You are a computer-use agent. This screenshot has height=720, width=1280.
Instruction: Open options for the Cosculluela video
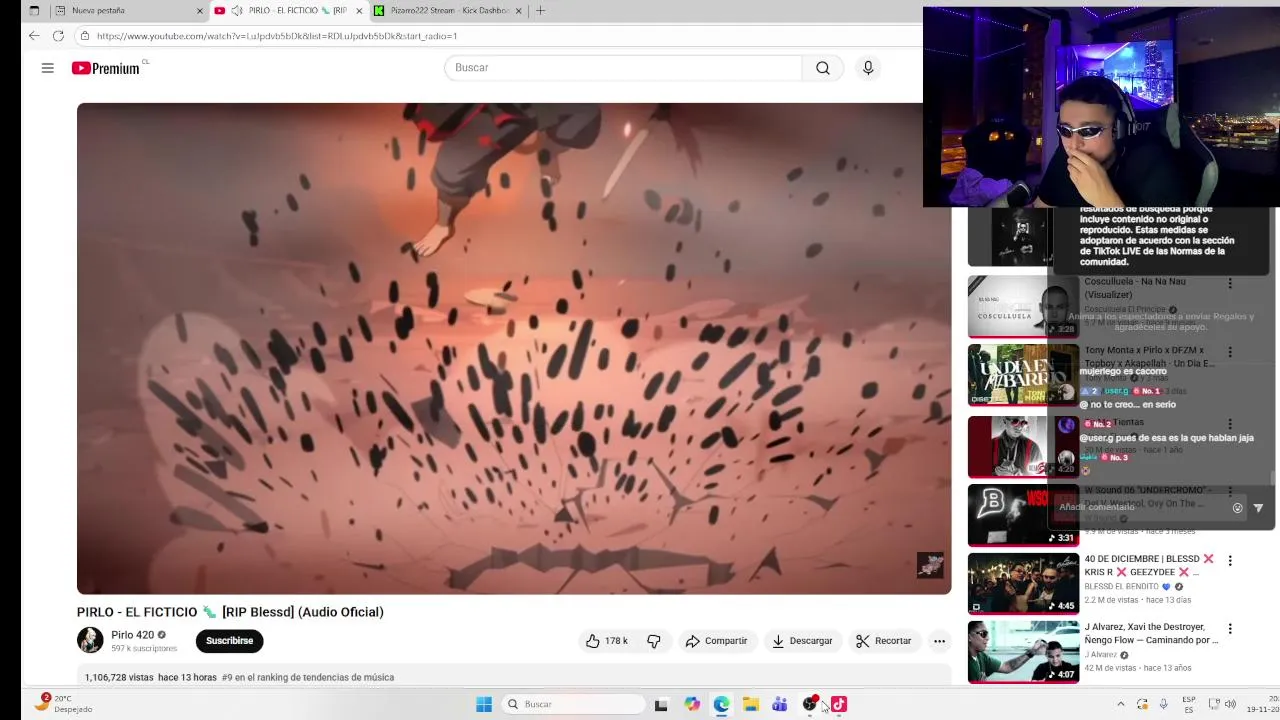pos(1230,283)
